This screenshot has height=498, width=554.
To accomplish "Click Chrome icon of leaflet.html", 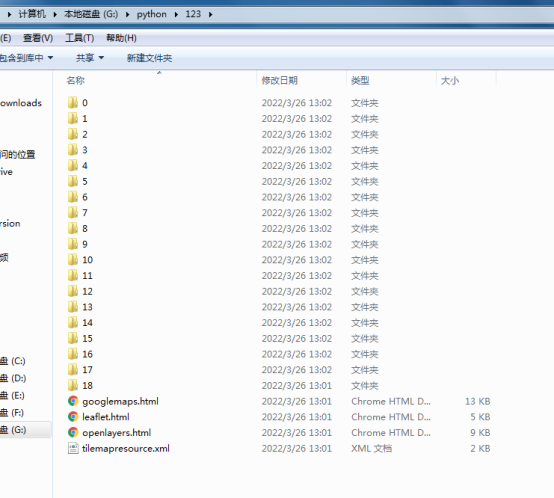I will 73,417.
